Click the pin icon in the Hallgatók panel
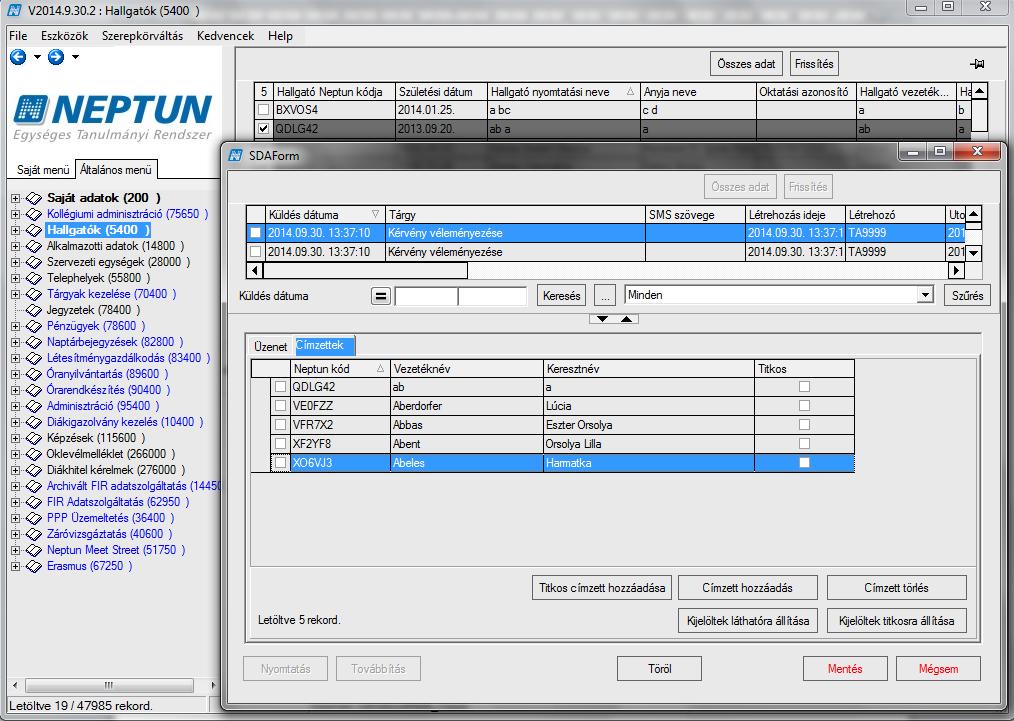 click(977, 63)
